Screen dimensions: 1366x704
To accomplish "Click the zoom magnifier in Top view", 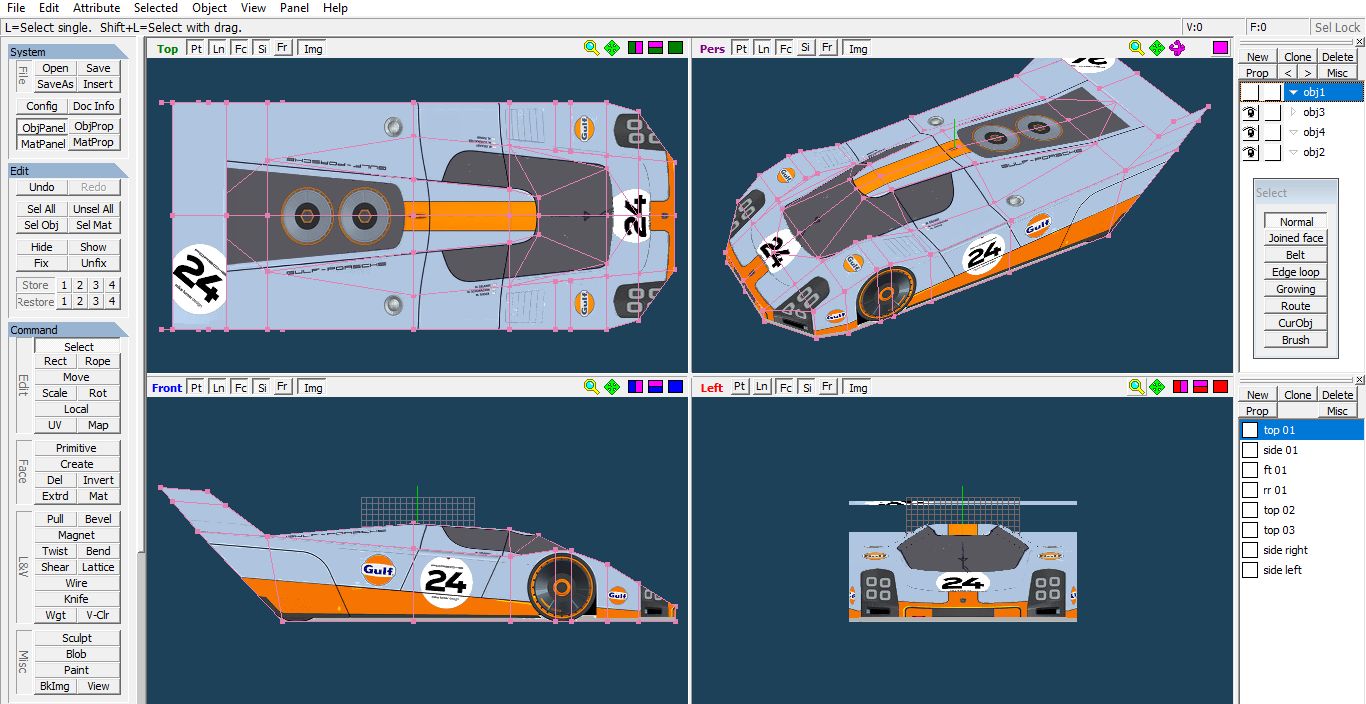I will click(591, 48).
